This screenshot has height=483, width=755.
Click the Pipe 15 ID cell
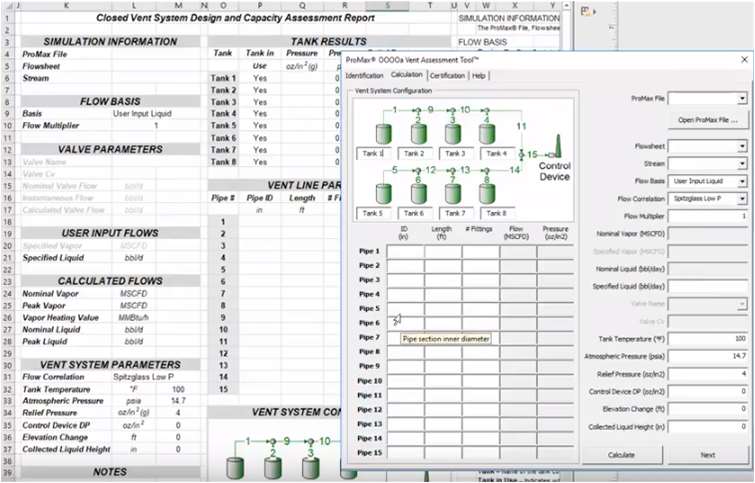pyautogui.click(x=405, y=453)
